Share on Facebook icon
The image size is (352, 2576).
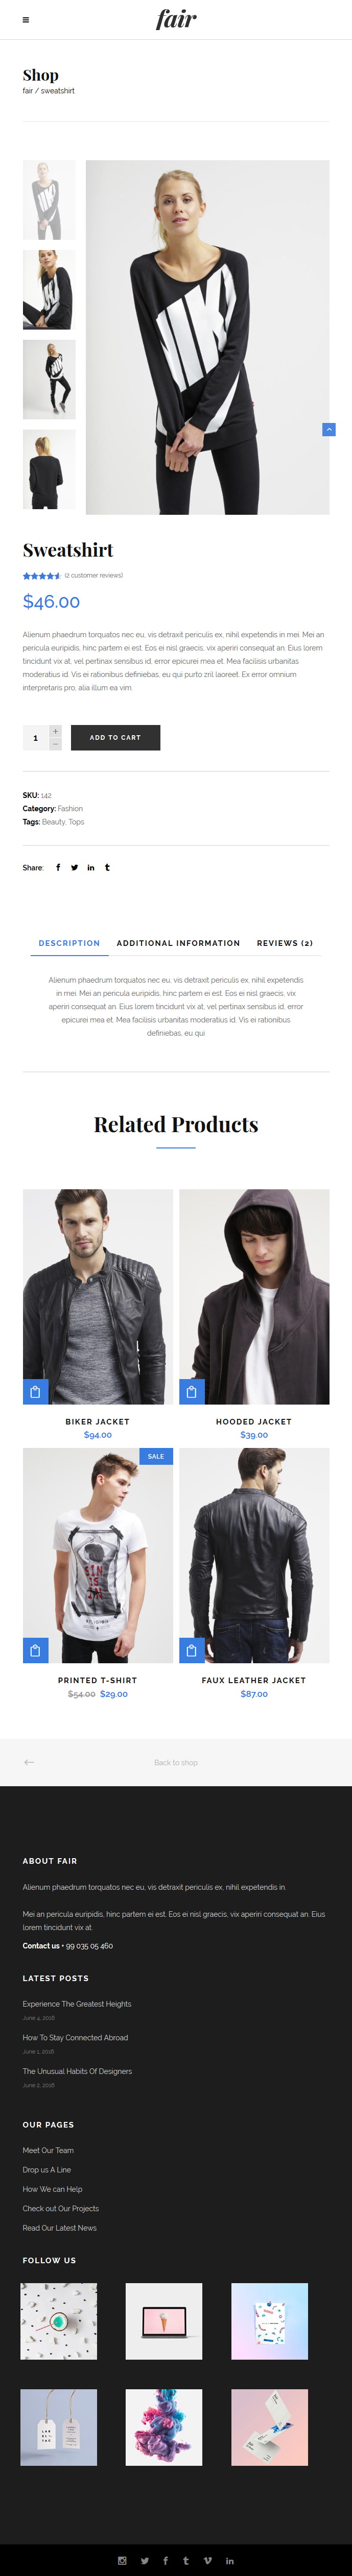pos(58,867)
